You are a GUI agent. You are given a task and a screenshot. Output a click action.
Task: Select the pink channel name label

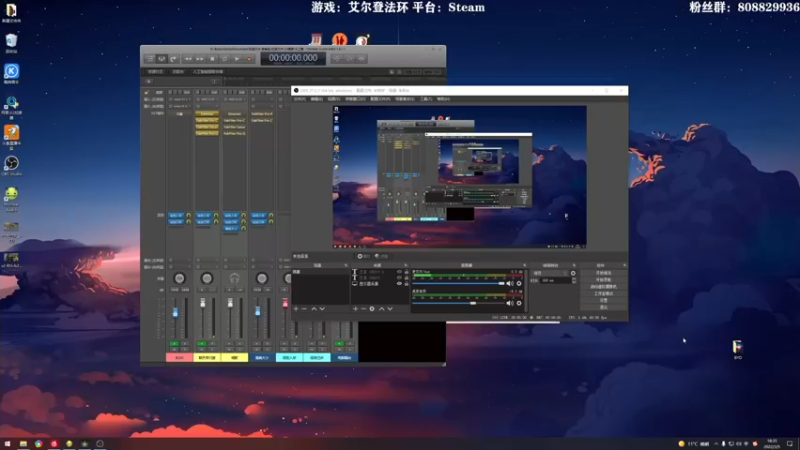[179, 358]
